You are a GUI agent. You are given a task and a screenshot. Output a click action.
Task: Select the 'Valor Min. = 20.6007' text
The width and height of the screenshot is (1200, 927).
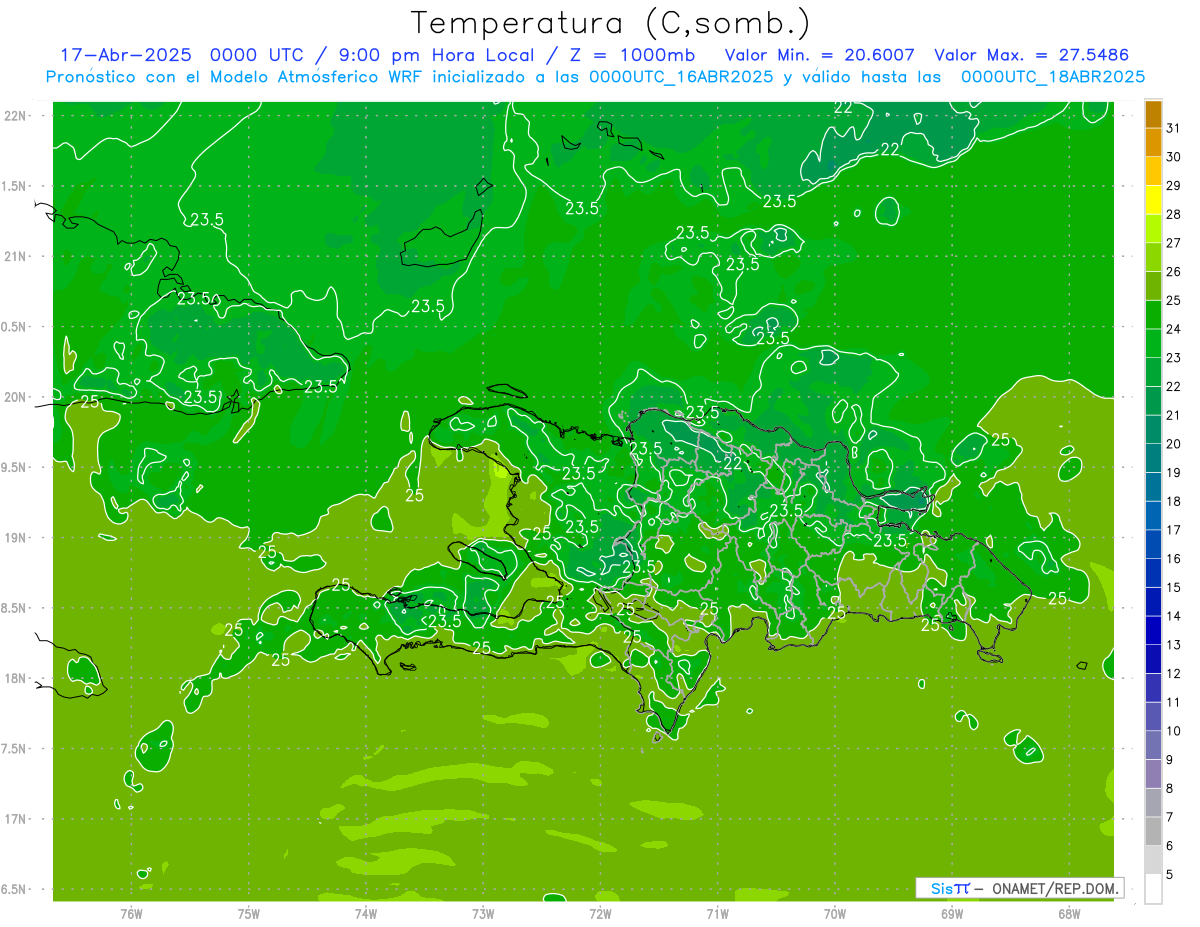pyautogui.click(x=819, y=55)
